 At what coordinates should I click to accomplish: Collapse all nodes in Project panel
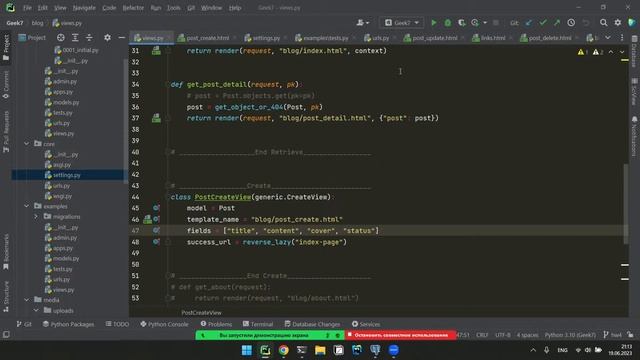(89, 38)
